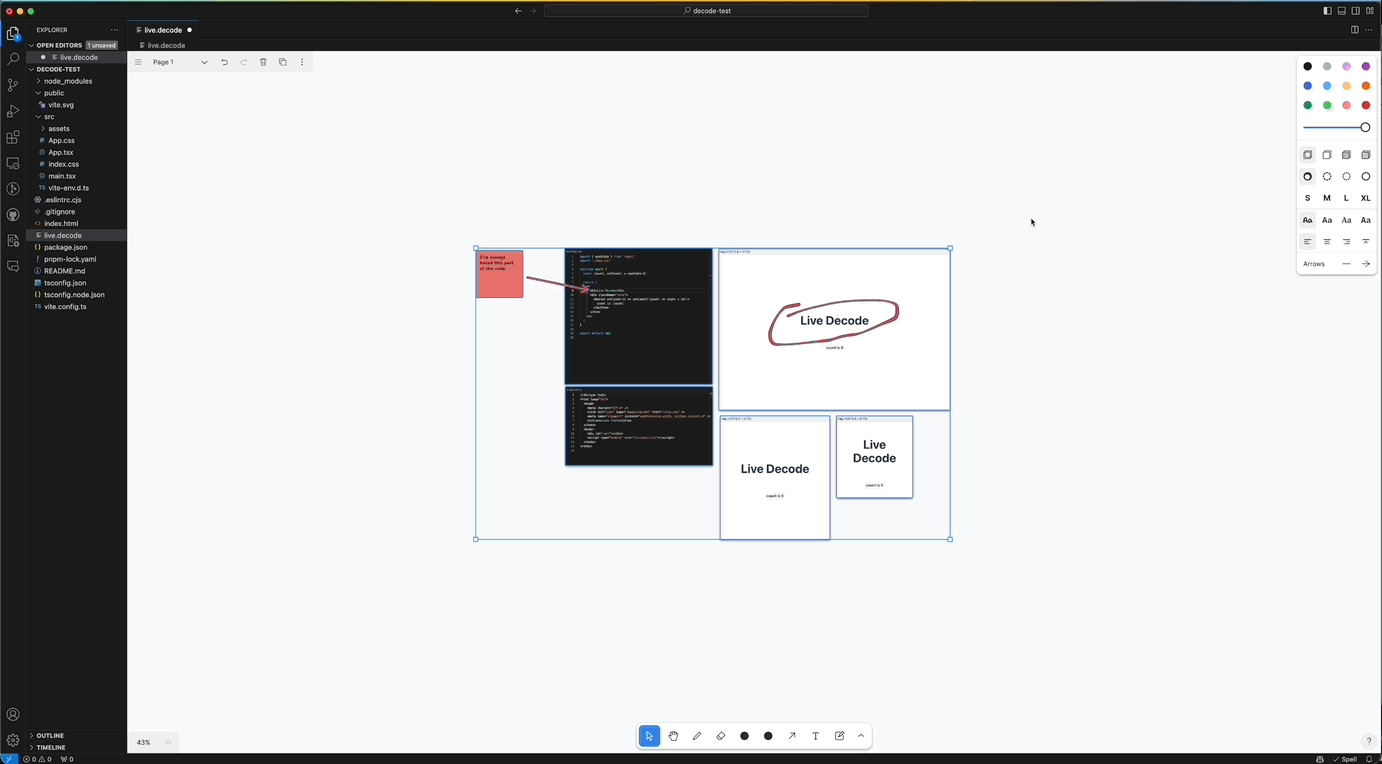Pick the Draw pencil tool
1382x764 pixels.
click(697, 736)
